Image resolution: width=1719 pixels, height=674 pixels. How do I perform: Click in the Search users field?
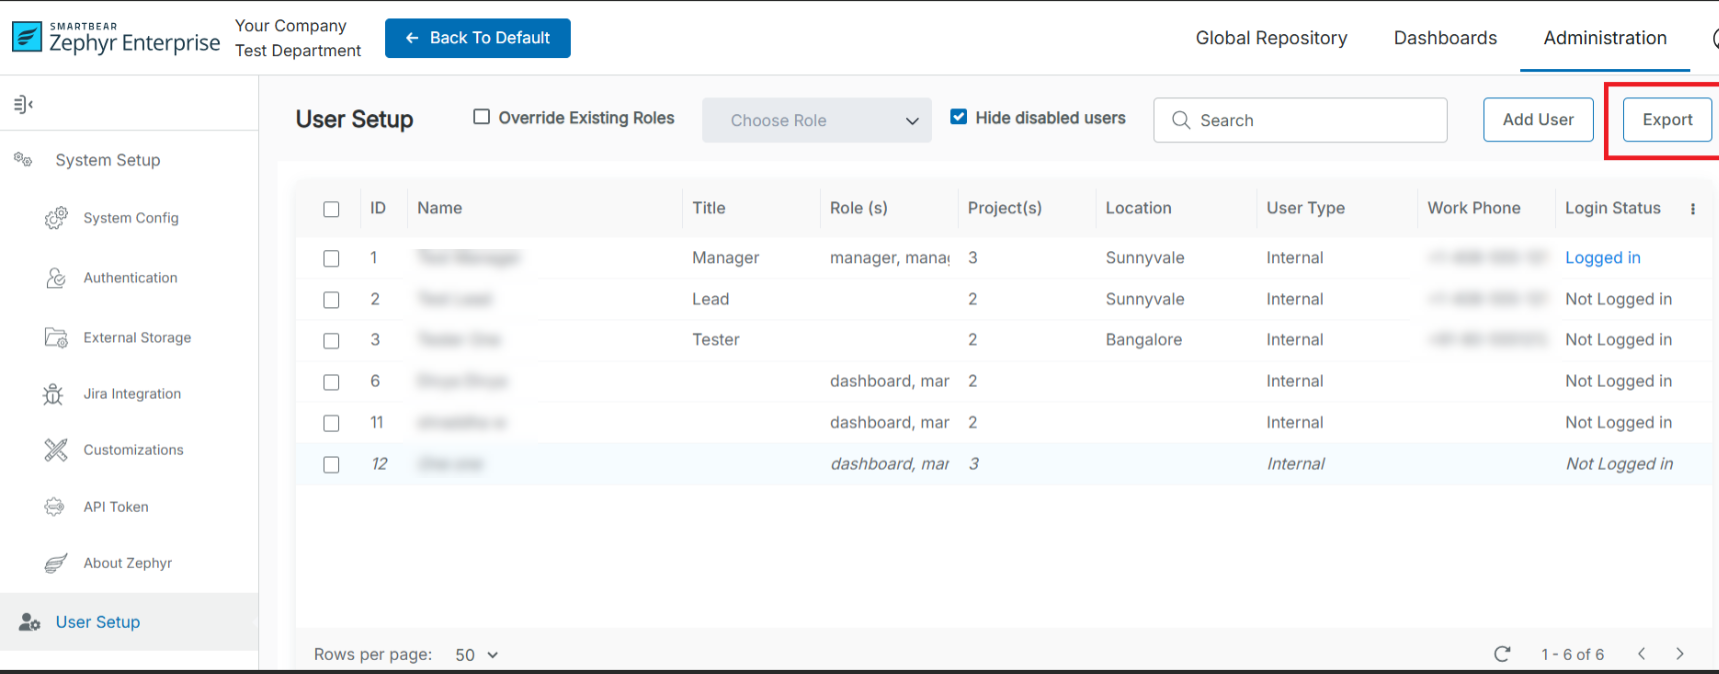(1310, 120)
